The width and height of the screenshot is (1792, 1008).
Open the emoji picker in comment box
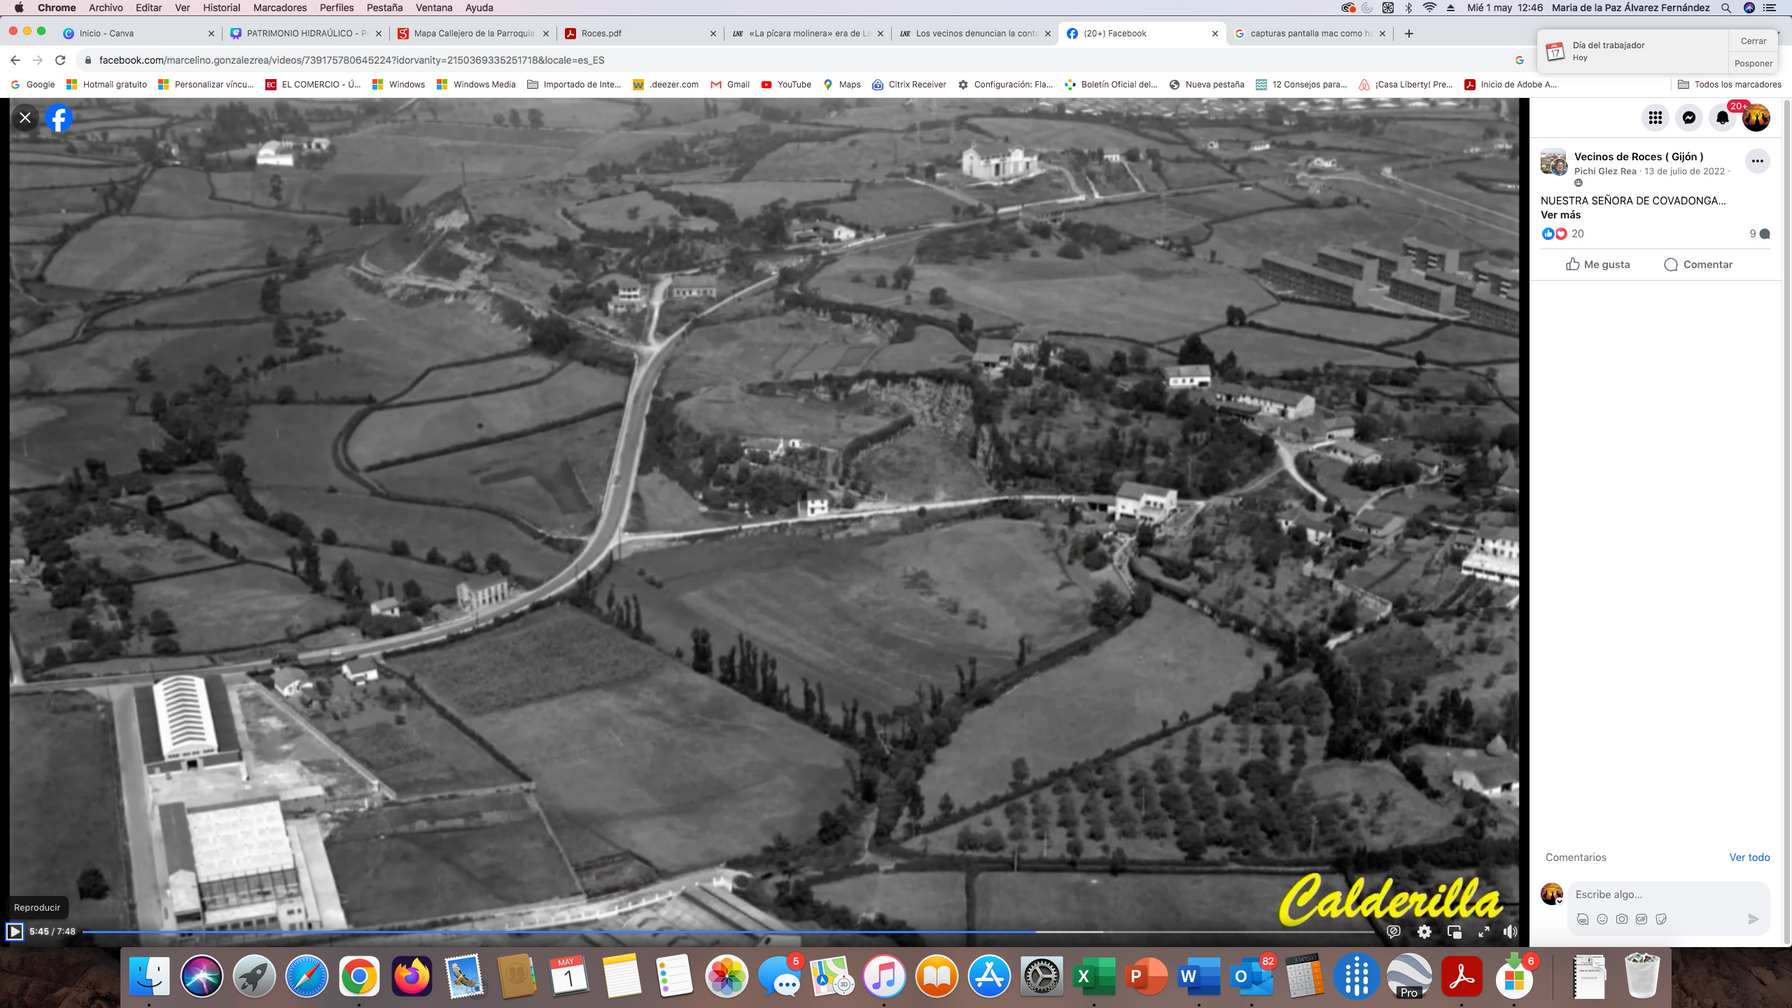(x=1602, y=919)
